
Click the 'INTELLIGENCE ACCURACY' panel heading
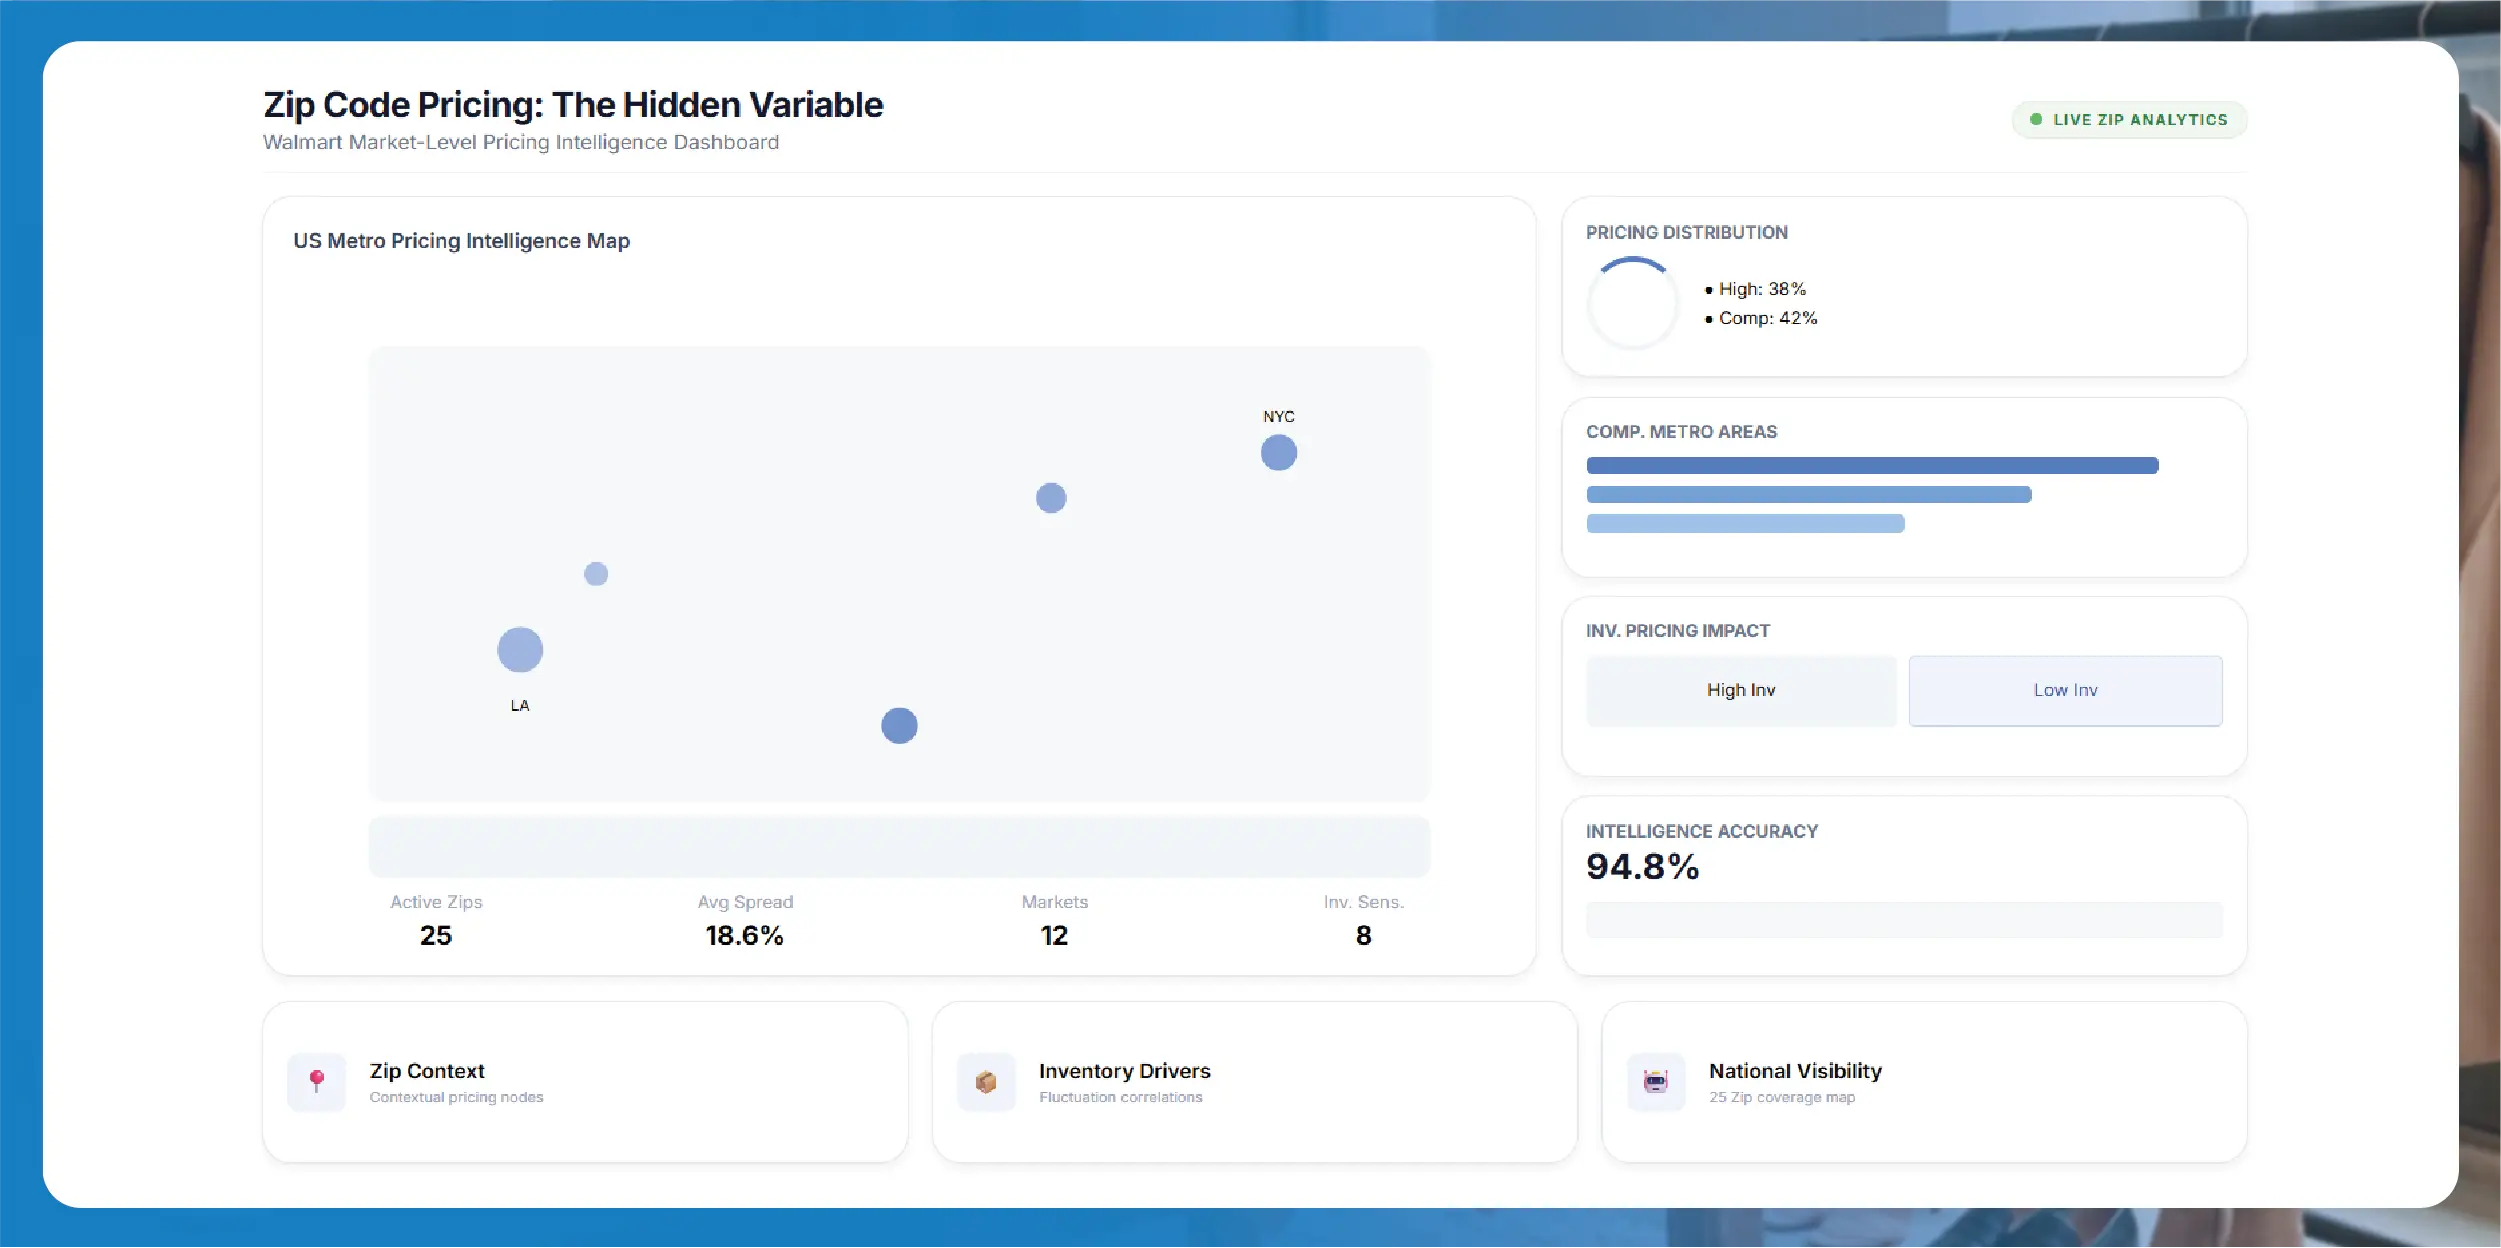click(x=1702, y=831)
